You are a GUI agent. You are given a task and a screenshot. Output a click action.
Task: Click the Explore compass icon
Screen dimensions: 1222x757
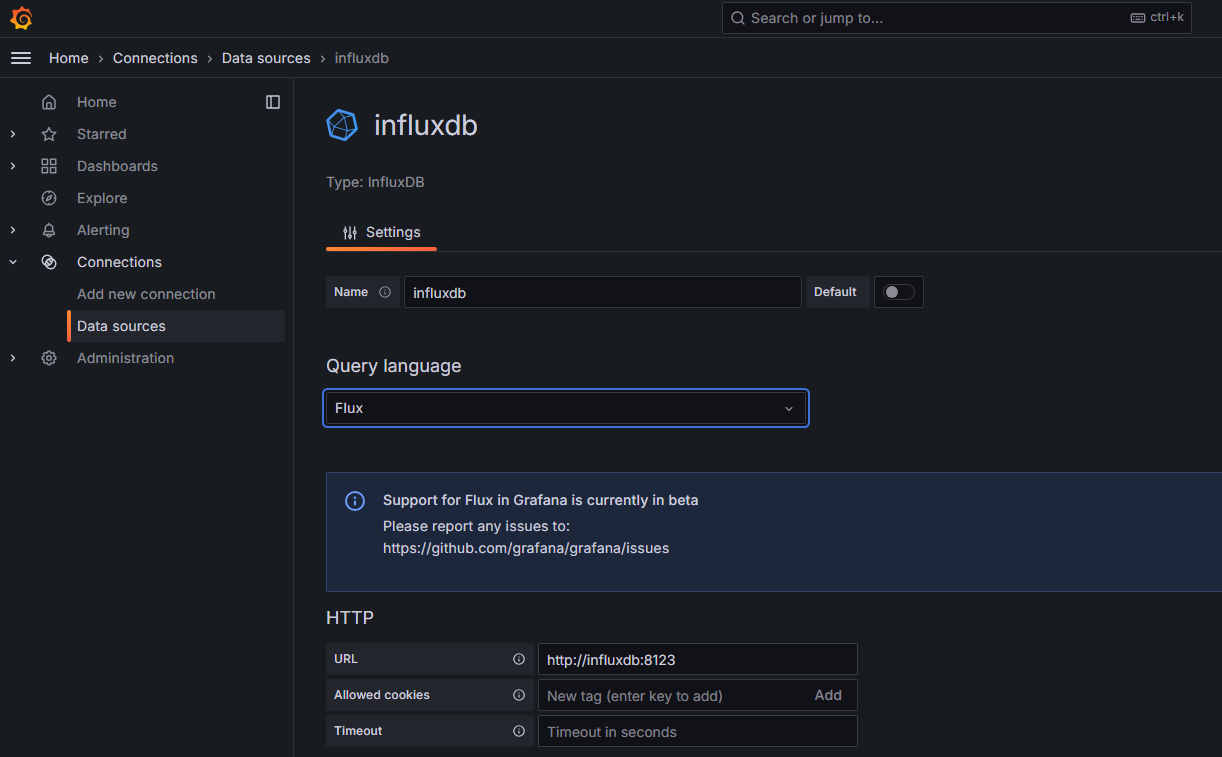49,198
